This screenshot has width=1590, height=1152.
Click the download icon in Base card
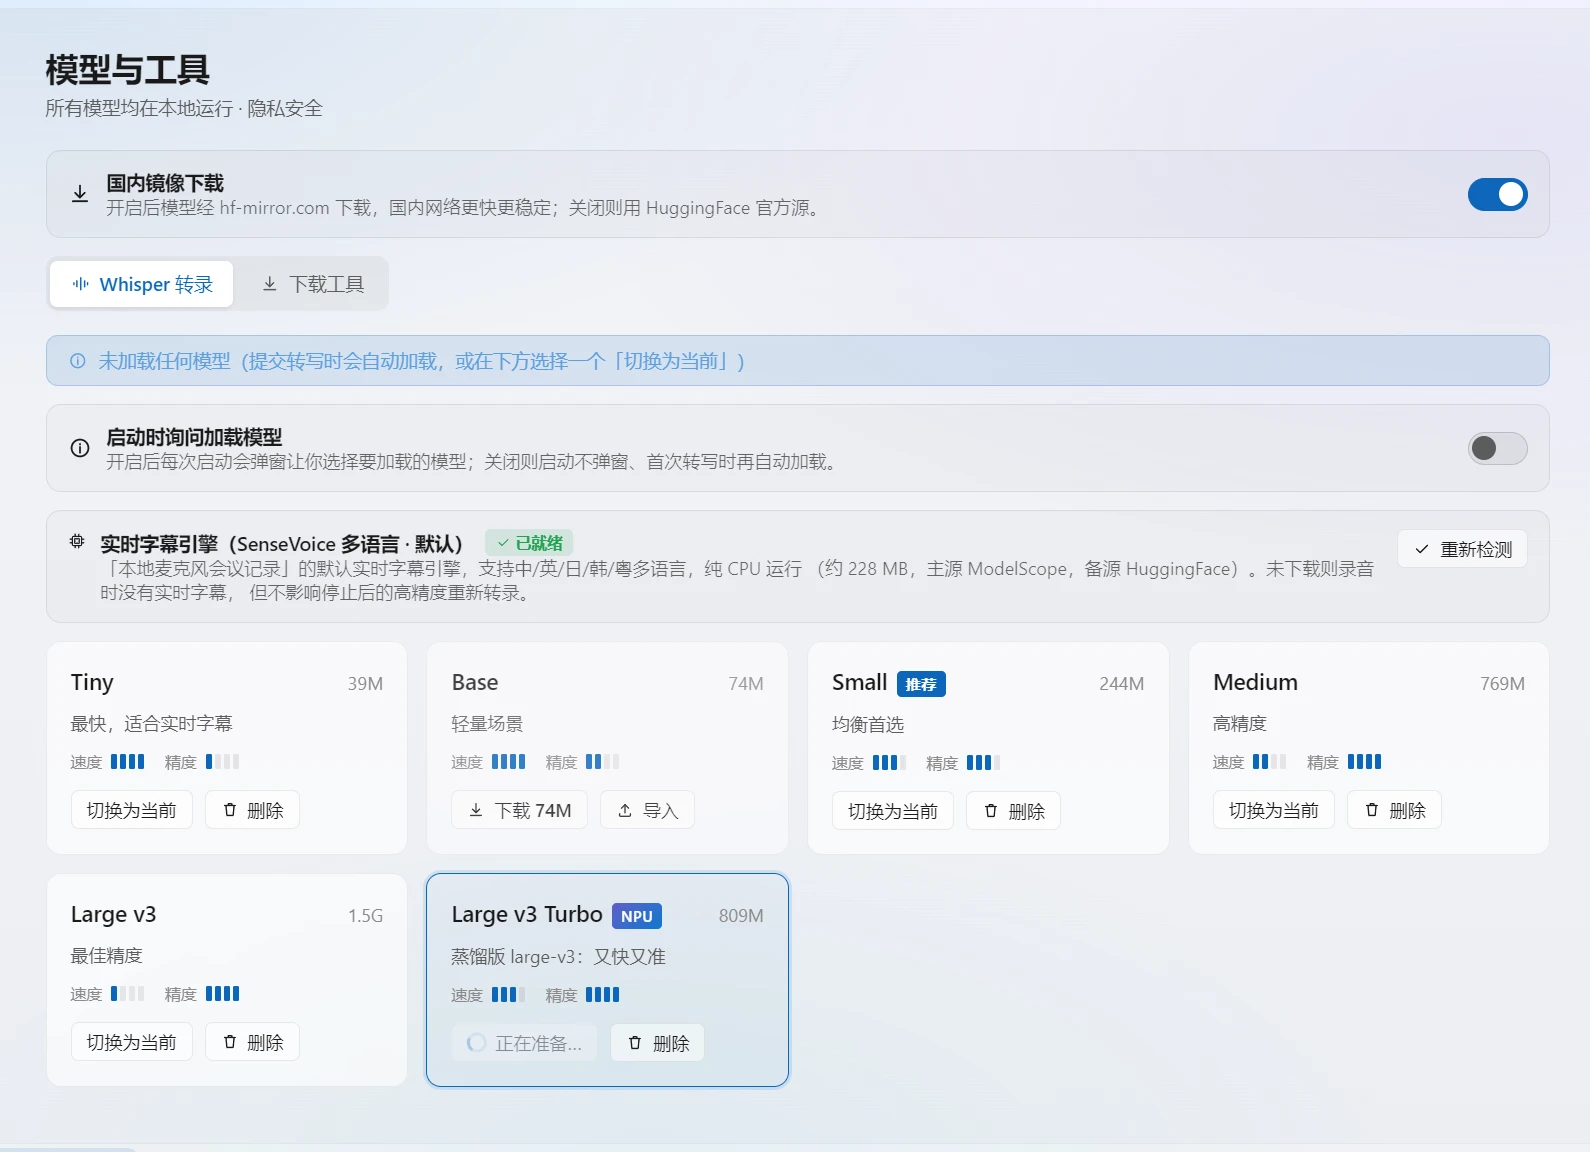point(476,810)
